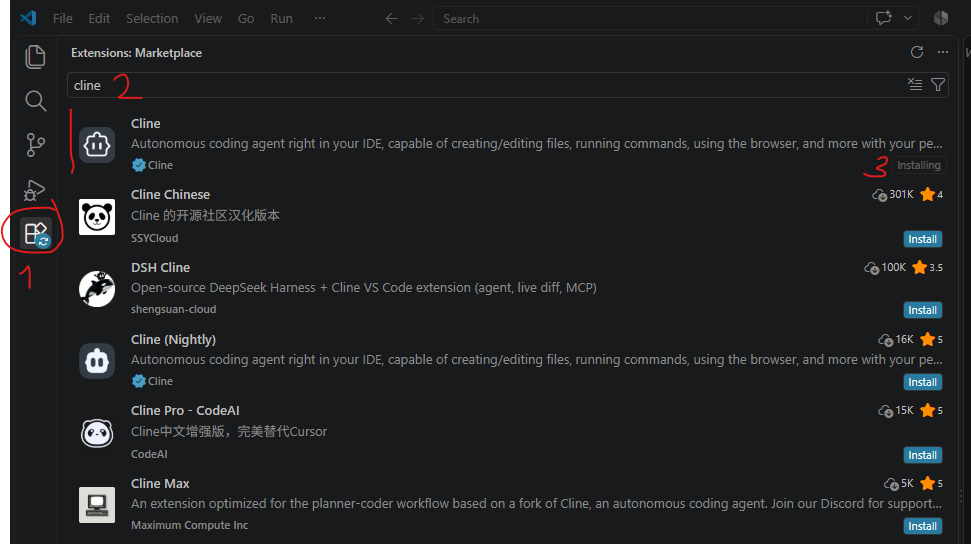Install the Cline Pro - CodeAI extension
The image size is (971, 544).
pos(922,455)
